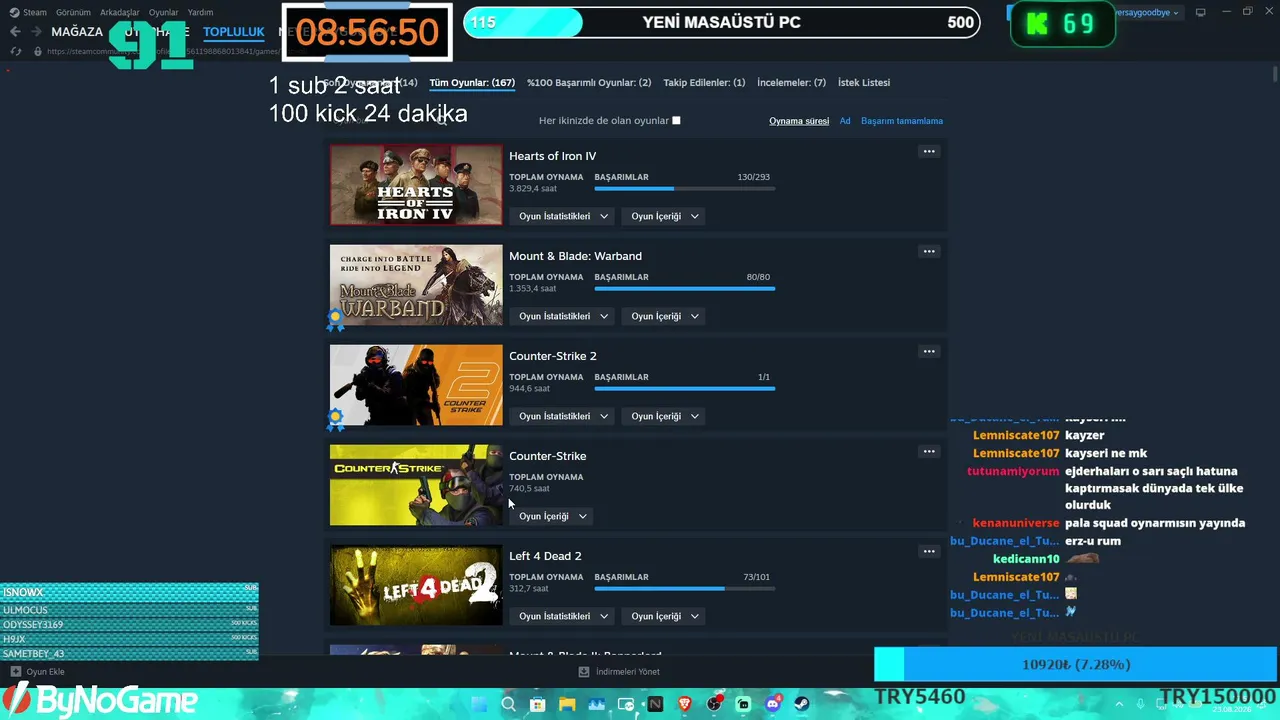Expand Oyun İçeriği for Counter-Strike 2
The image size is (1280, 720).
665,416
